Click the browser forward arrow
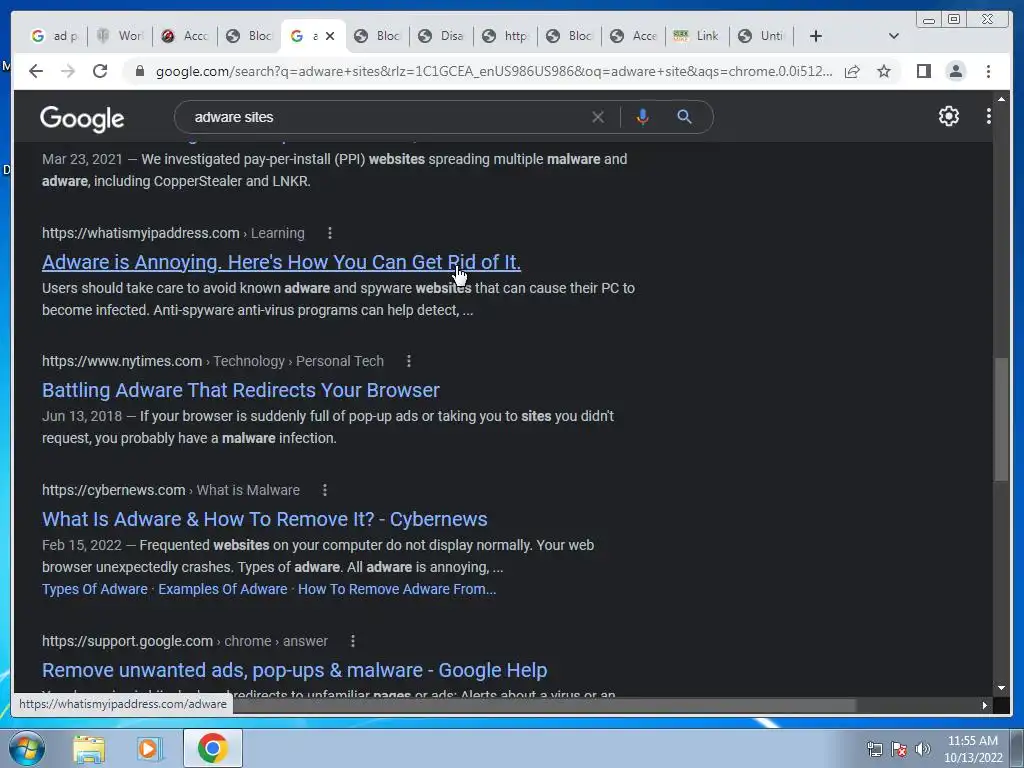Screen dimensions: 1024x768 (68, 71)
